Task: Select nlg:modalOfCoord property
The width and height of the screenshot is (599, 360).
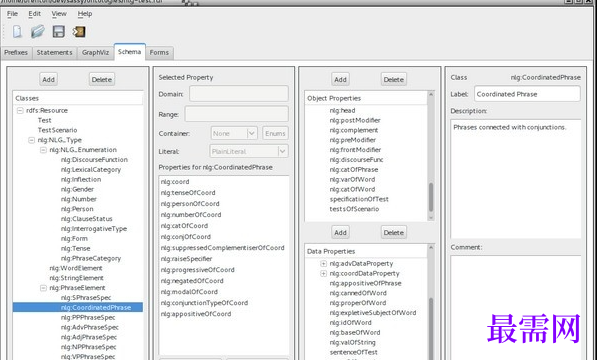Action: click(189, 292)
